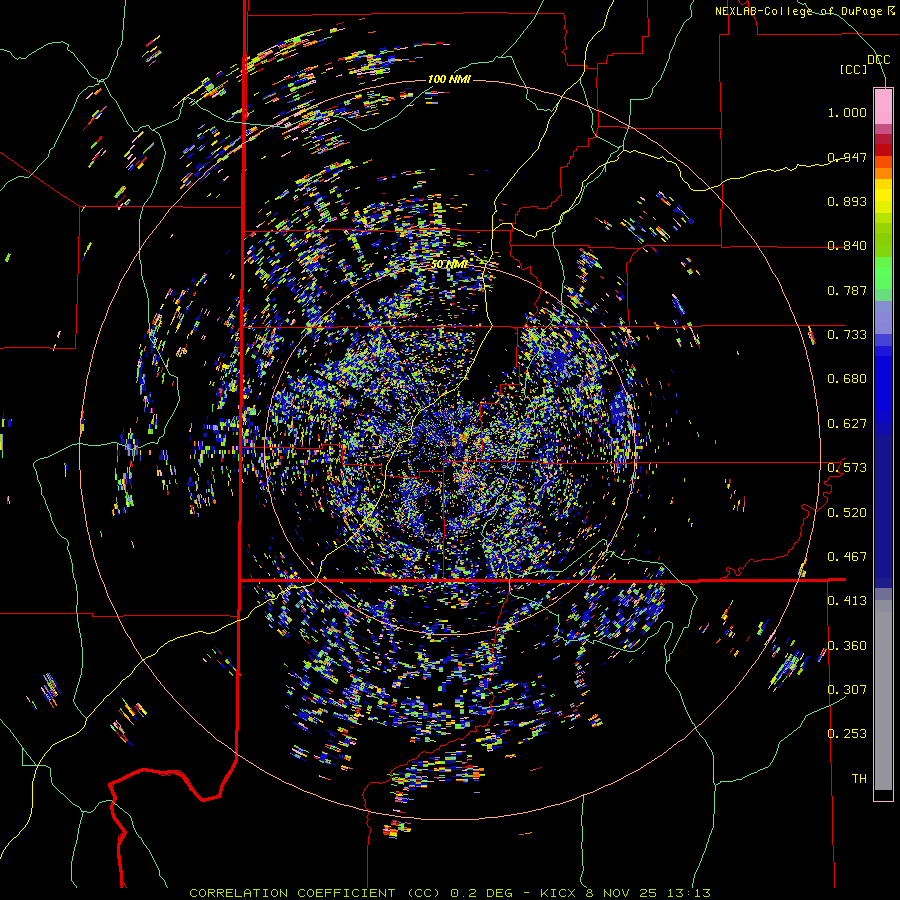Click the [CC] units label
This screenshot has width=900, height=900.
coord(854,69)
